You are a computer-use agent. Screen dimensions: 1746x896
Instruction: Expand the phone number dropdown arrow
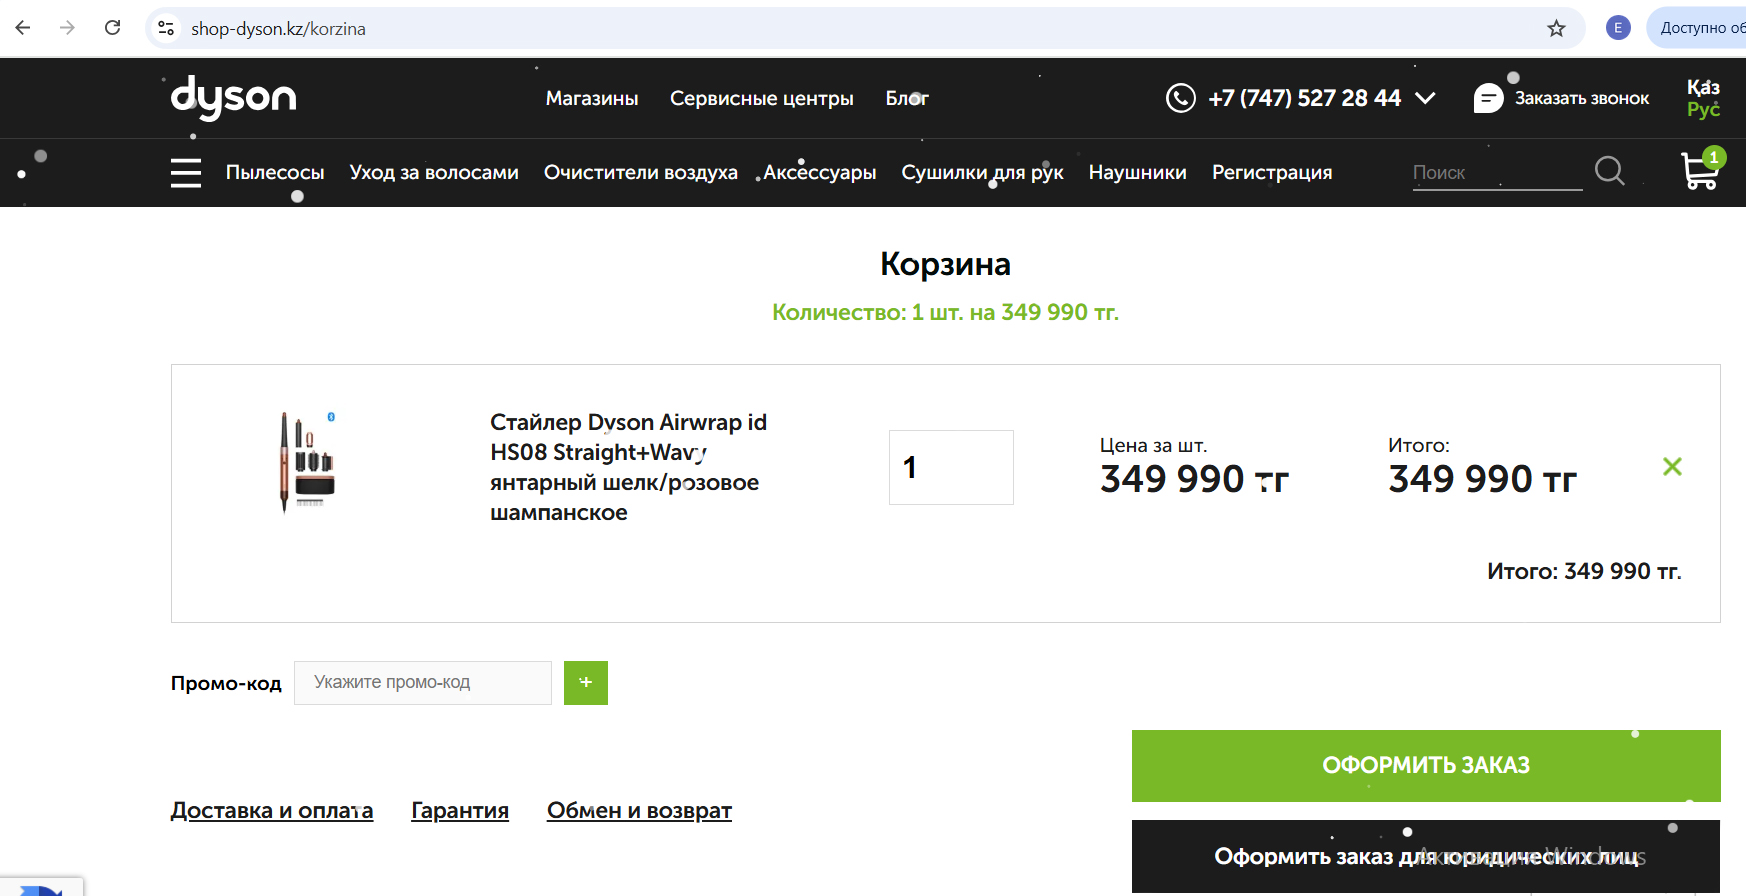[x=1426, y=98]
